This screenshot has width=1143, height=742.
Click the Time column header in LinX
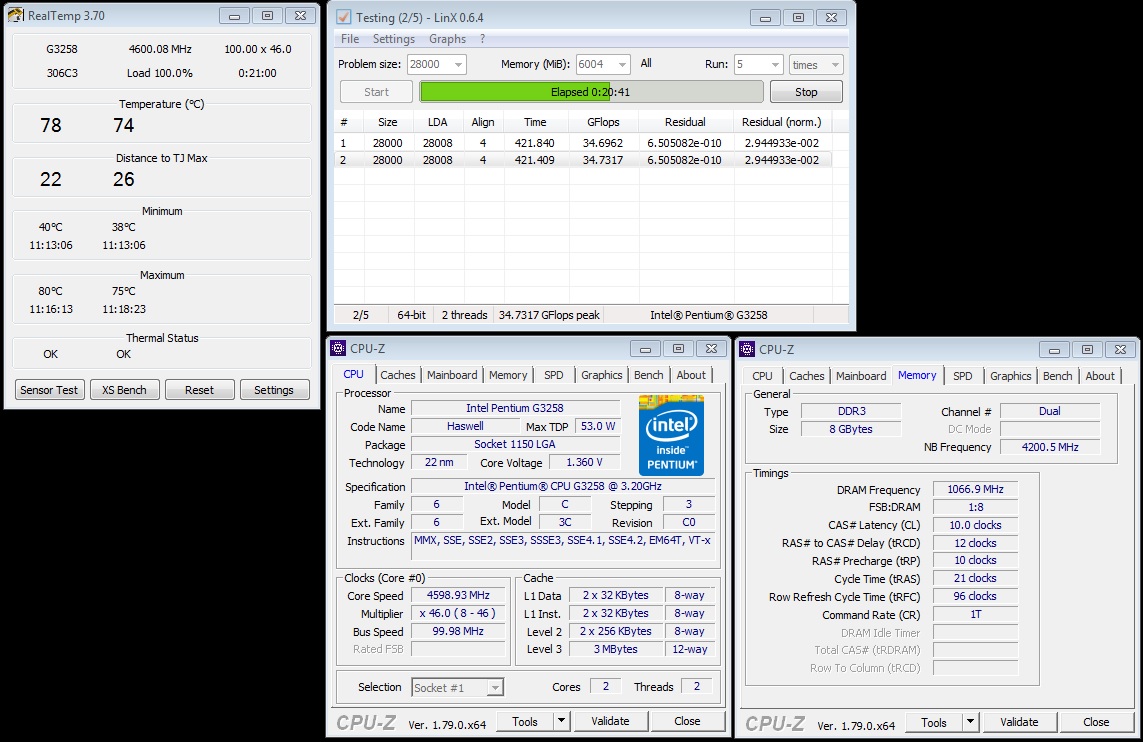(x=535, y=122)
